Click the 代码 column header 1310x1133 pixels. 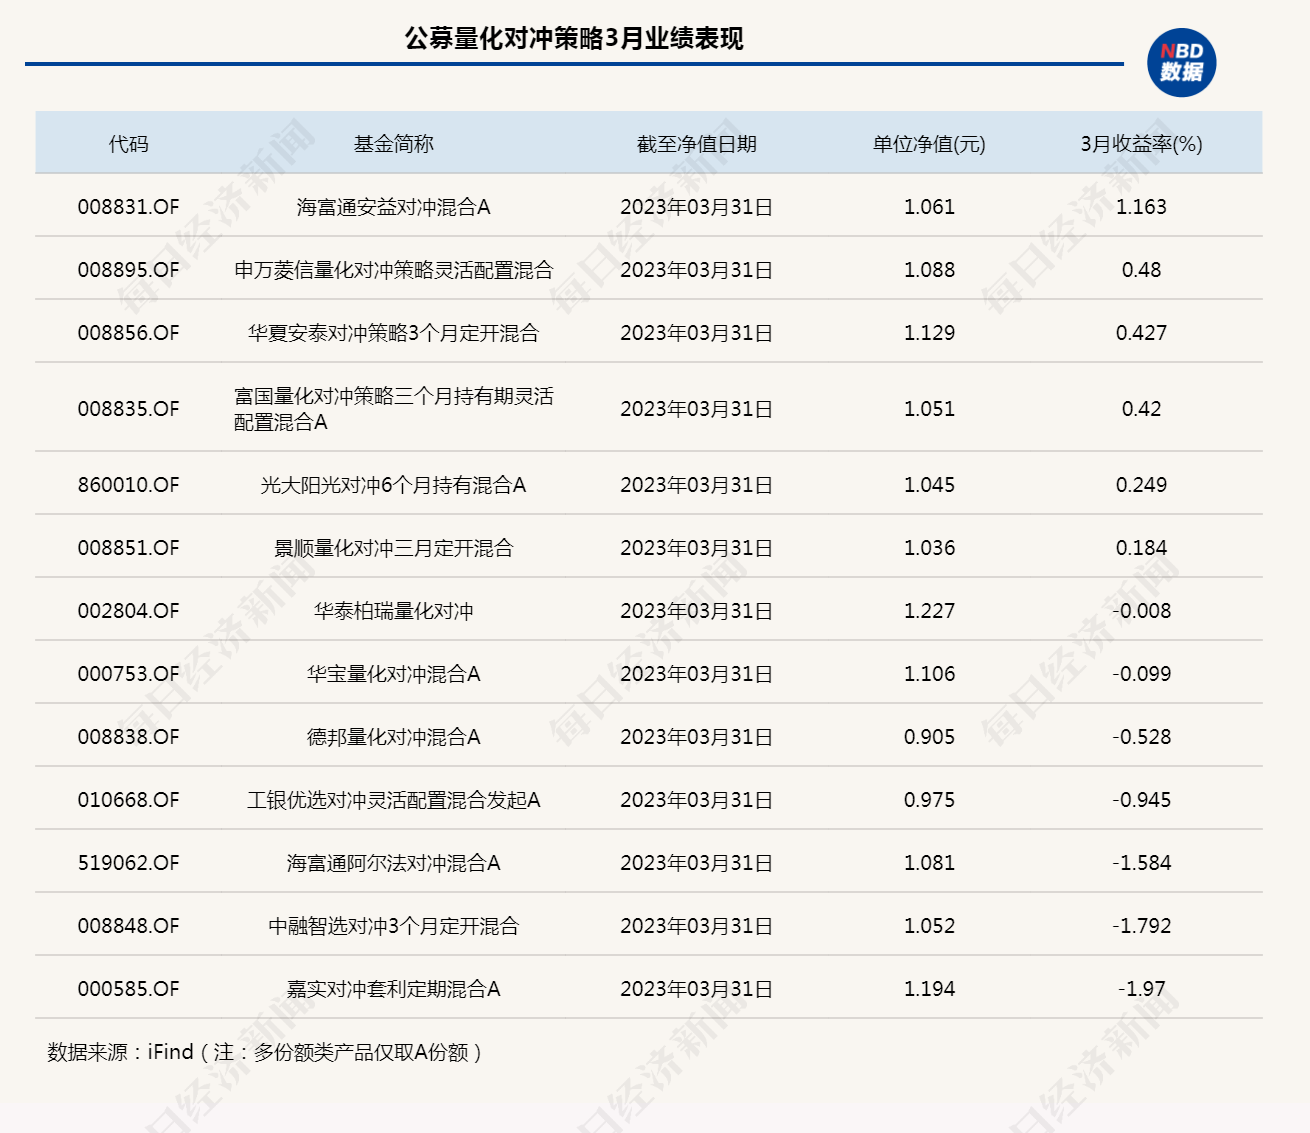[129, 144]
